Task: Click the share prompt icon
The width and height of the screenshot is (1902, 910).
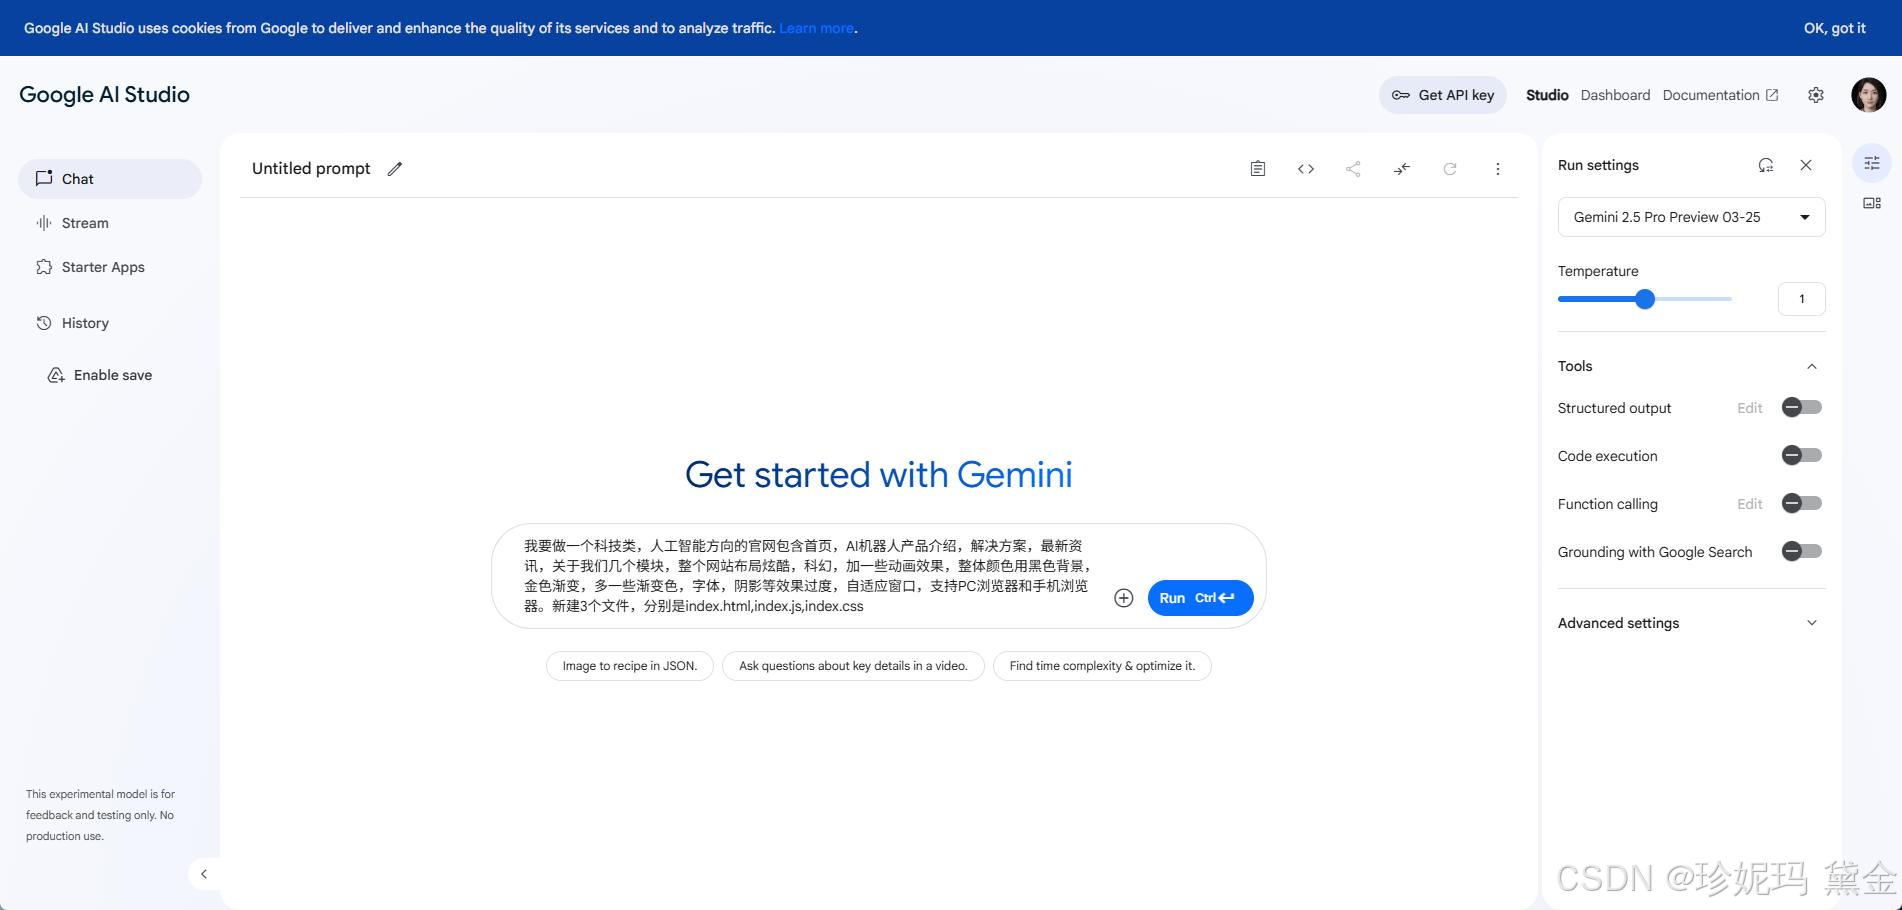Action: 1354,169
